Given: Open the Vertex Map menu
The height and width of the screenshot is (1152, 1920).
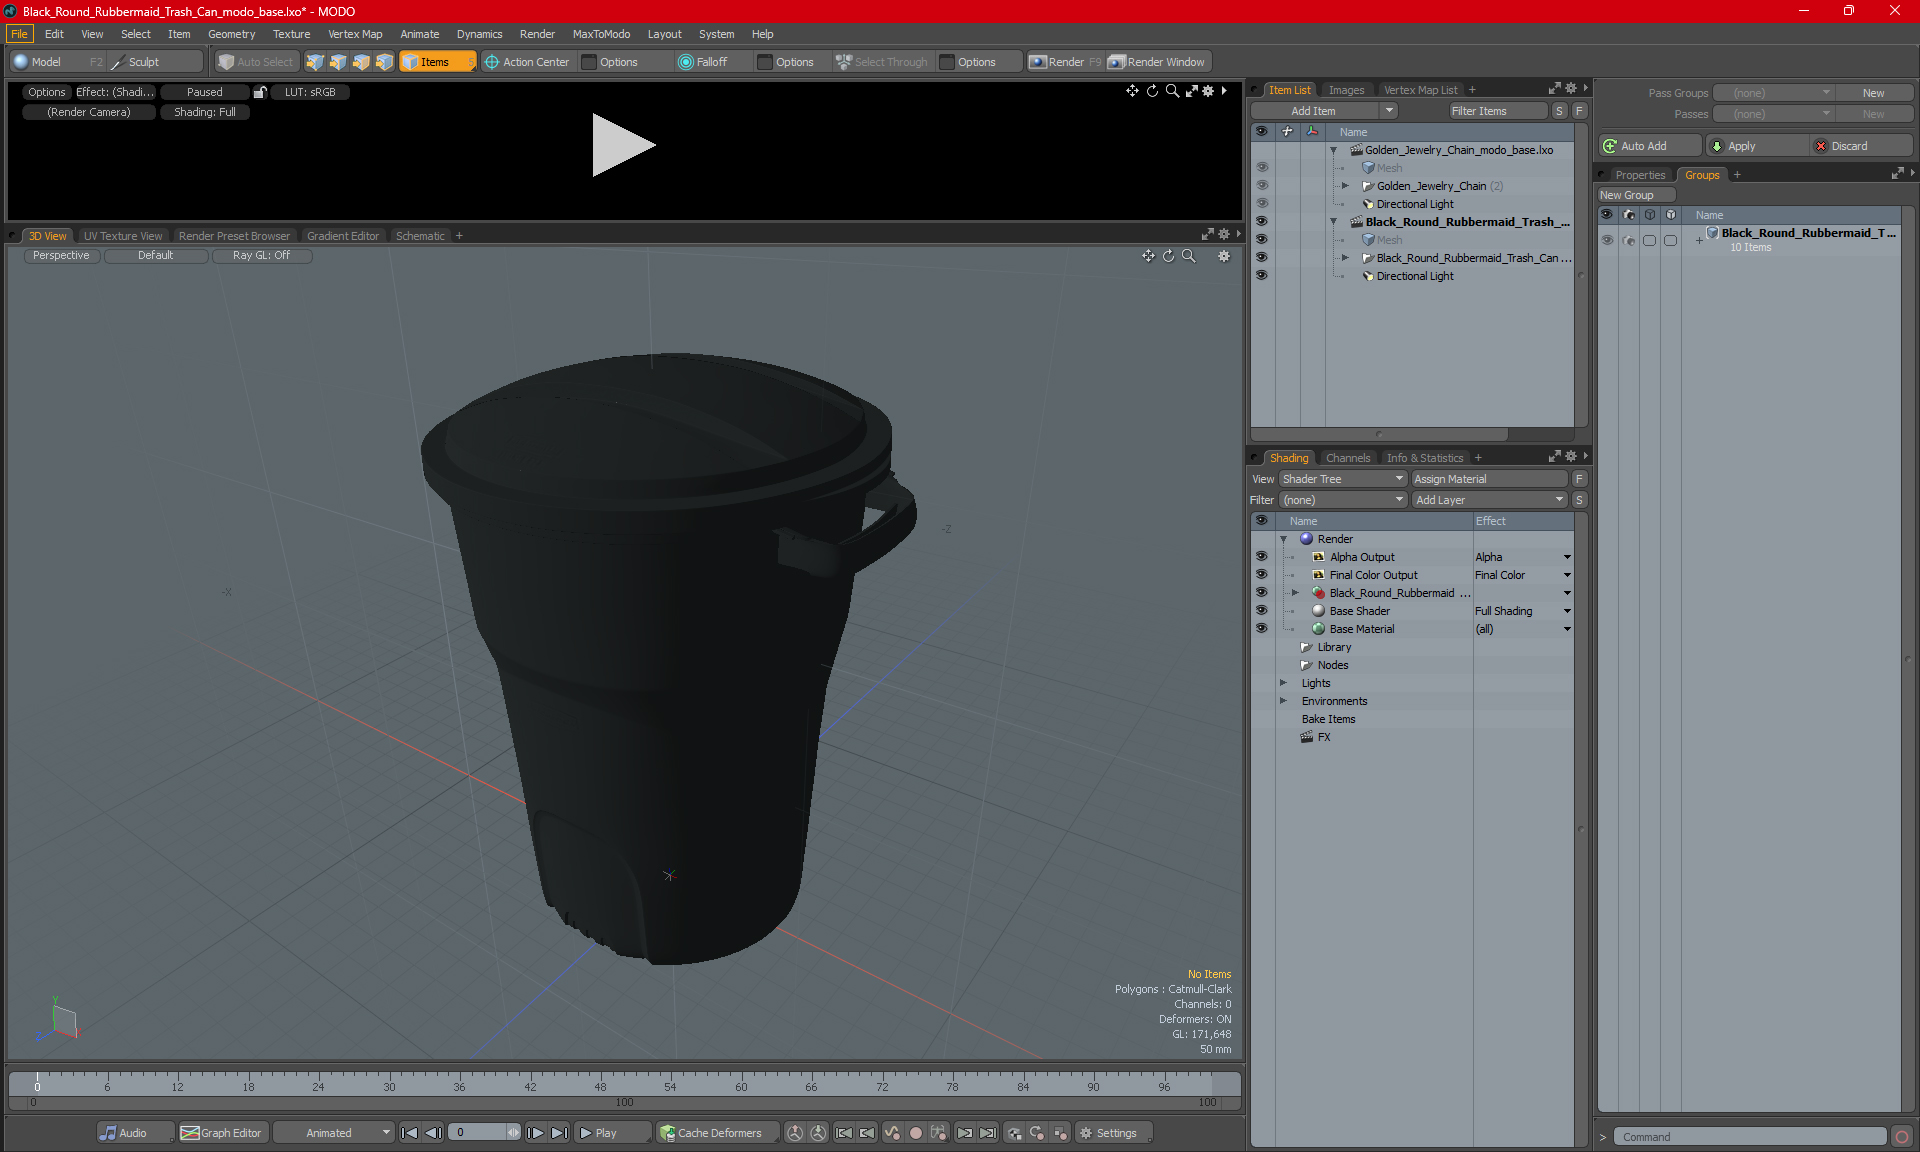Looking at the screenshot, I should click(x=355, y=34).
